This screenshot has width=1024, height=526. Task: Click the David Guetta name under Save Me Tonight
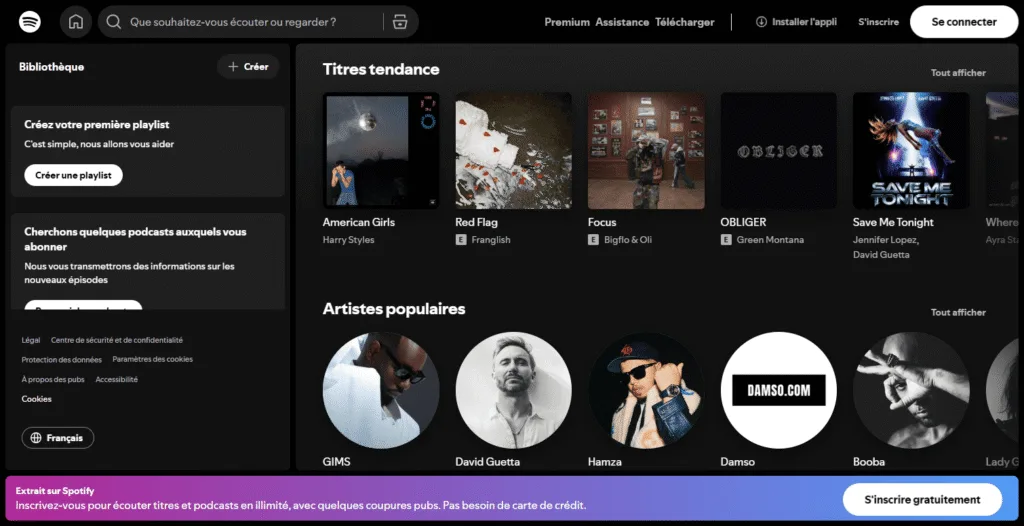881,255
